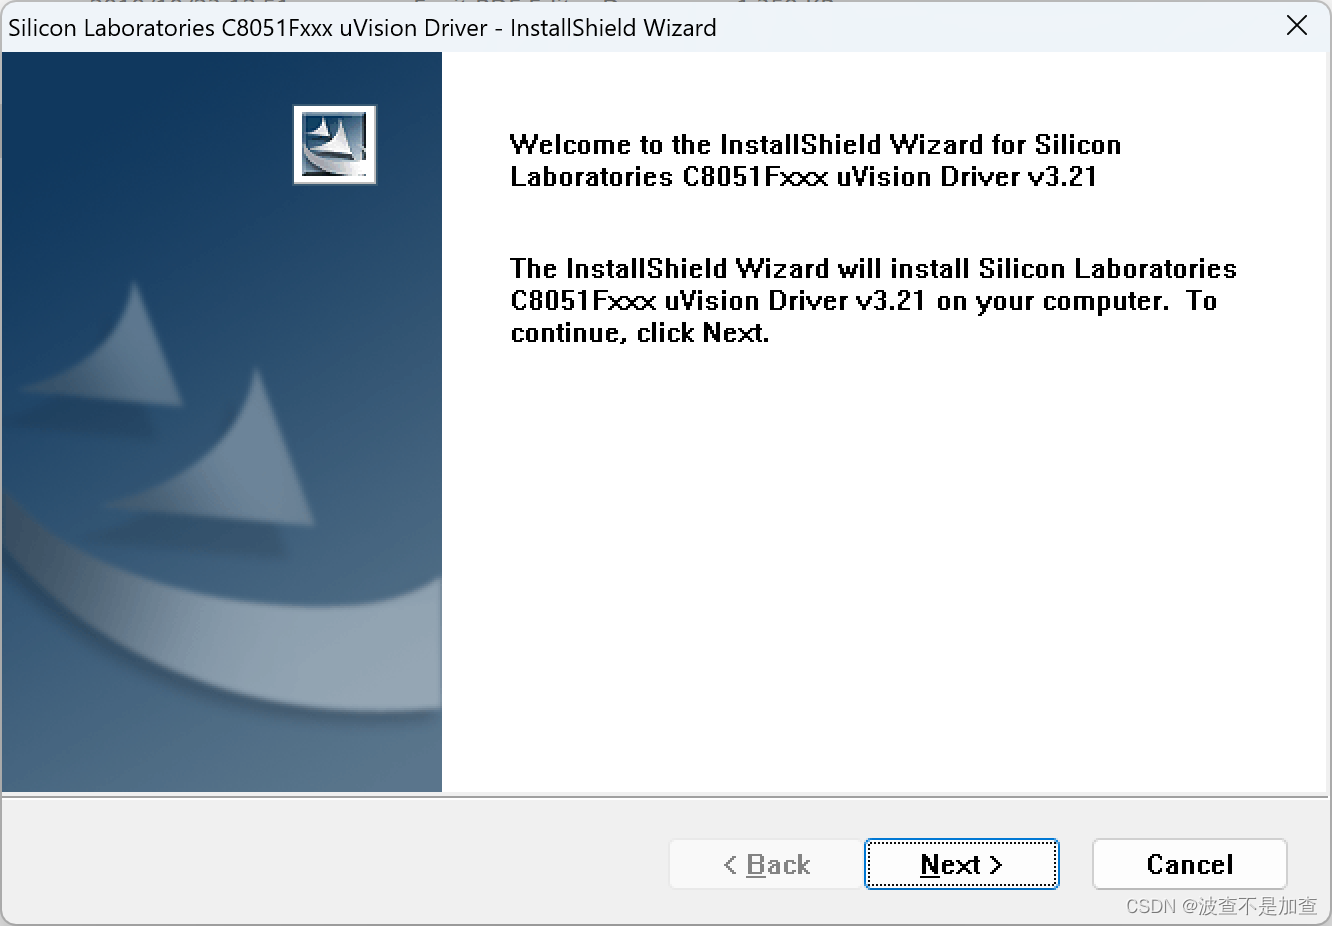Cancel the InstallShield Wizard

tap(1189, 864)
